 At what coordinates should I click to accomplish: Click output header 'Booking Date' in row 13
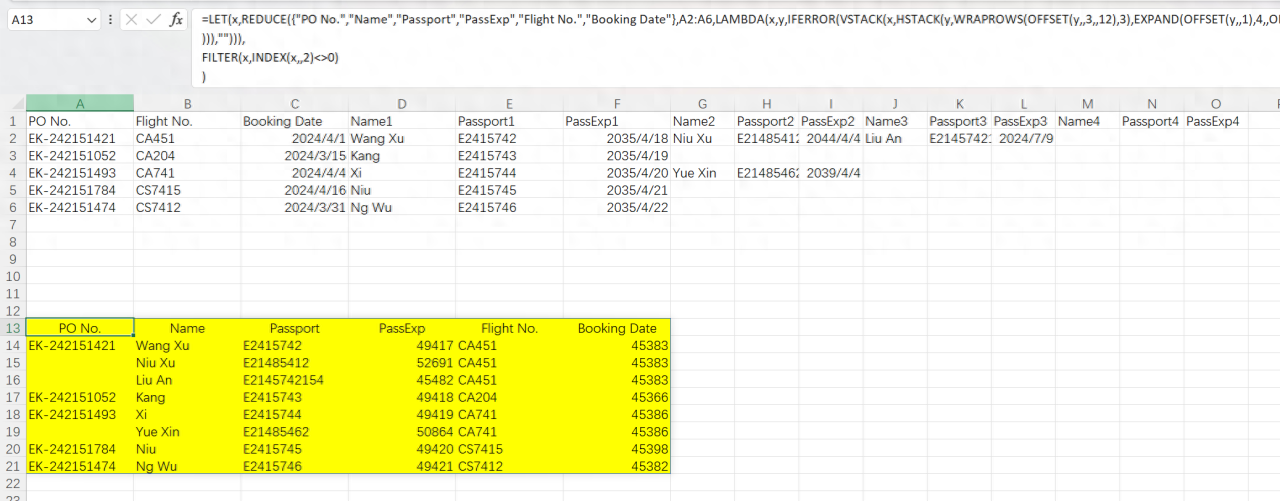click(x=616, y=328)
